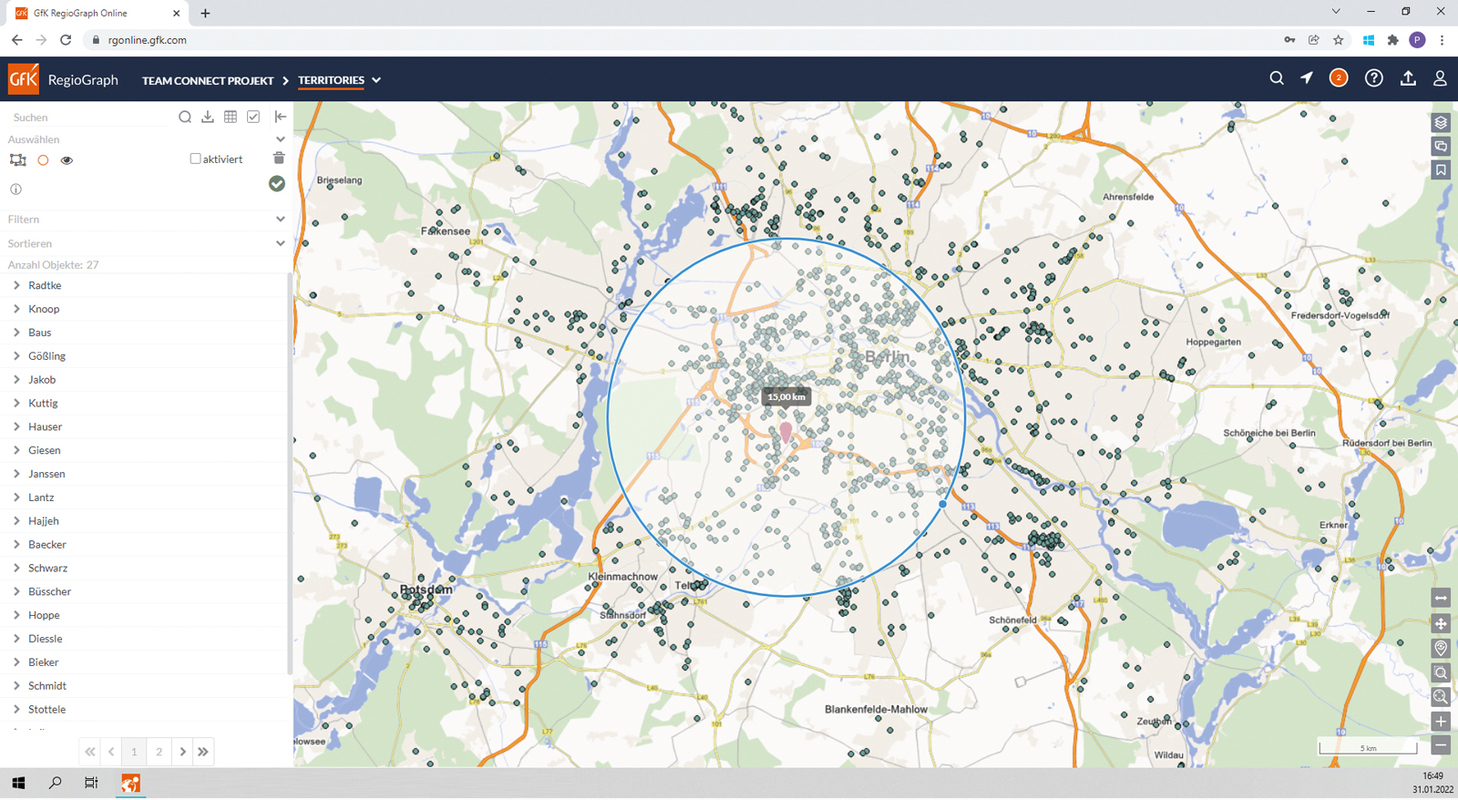Toggle the select-all checkbox icon in toolbar
Image resolution: width=1458 pixels, height=800 pixels.
point(254,117)
